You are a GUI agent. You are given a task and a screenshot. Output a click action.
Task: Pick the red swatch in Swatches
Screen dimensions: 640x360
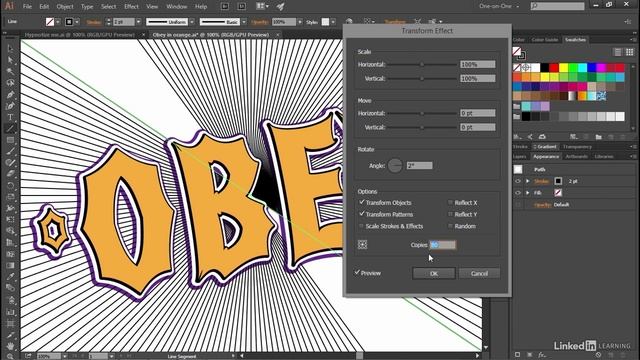tap(554, 67)
